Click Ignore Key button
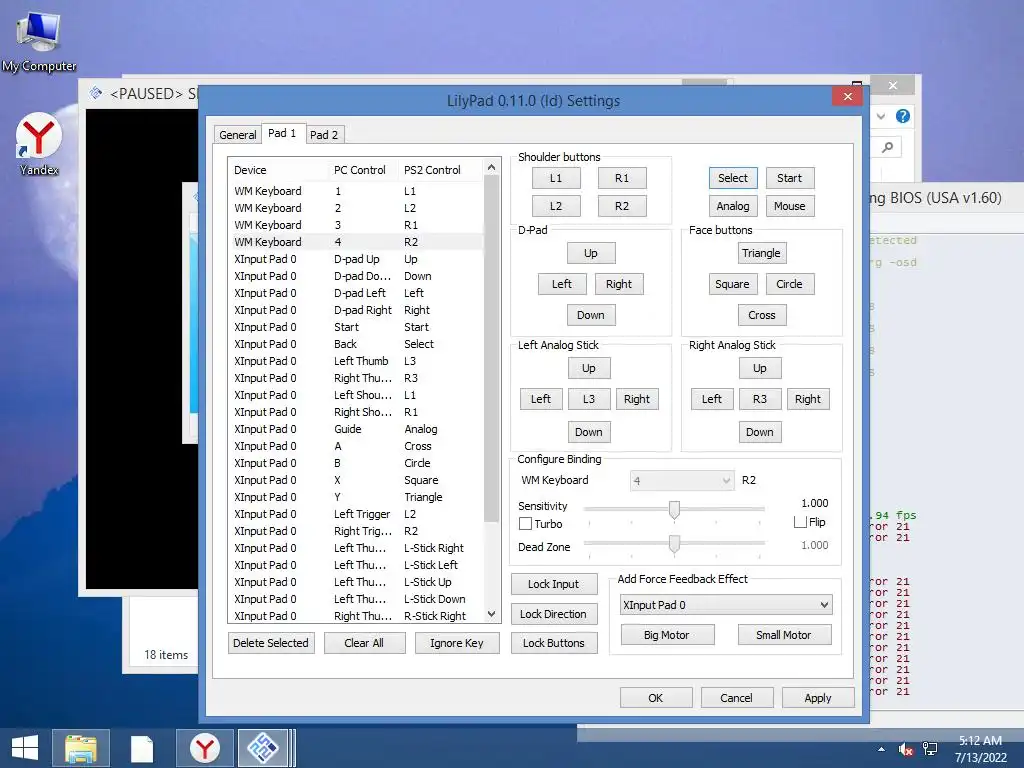The height and width of the screenshot is (768, 1024). coord(456,643)
